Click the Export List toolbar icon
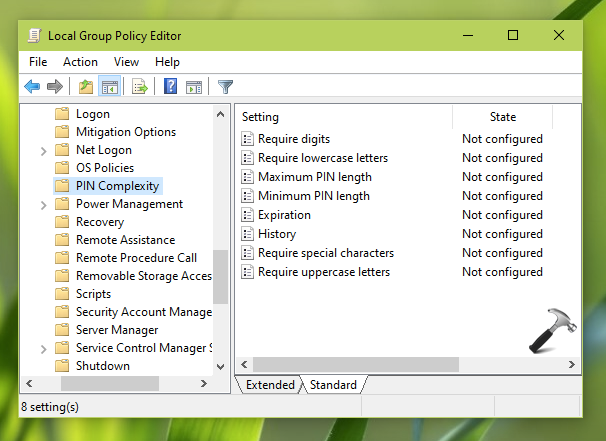 (140, 87)
